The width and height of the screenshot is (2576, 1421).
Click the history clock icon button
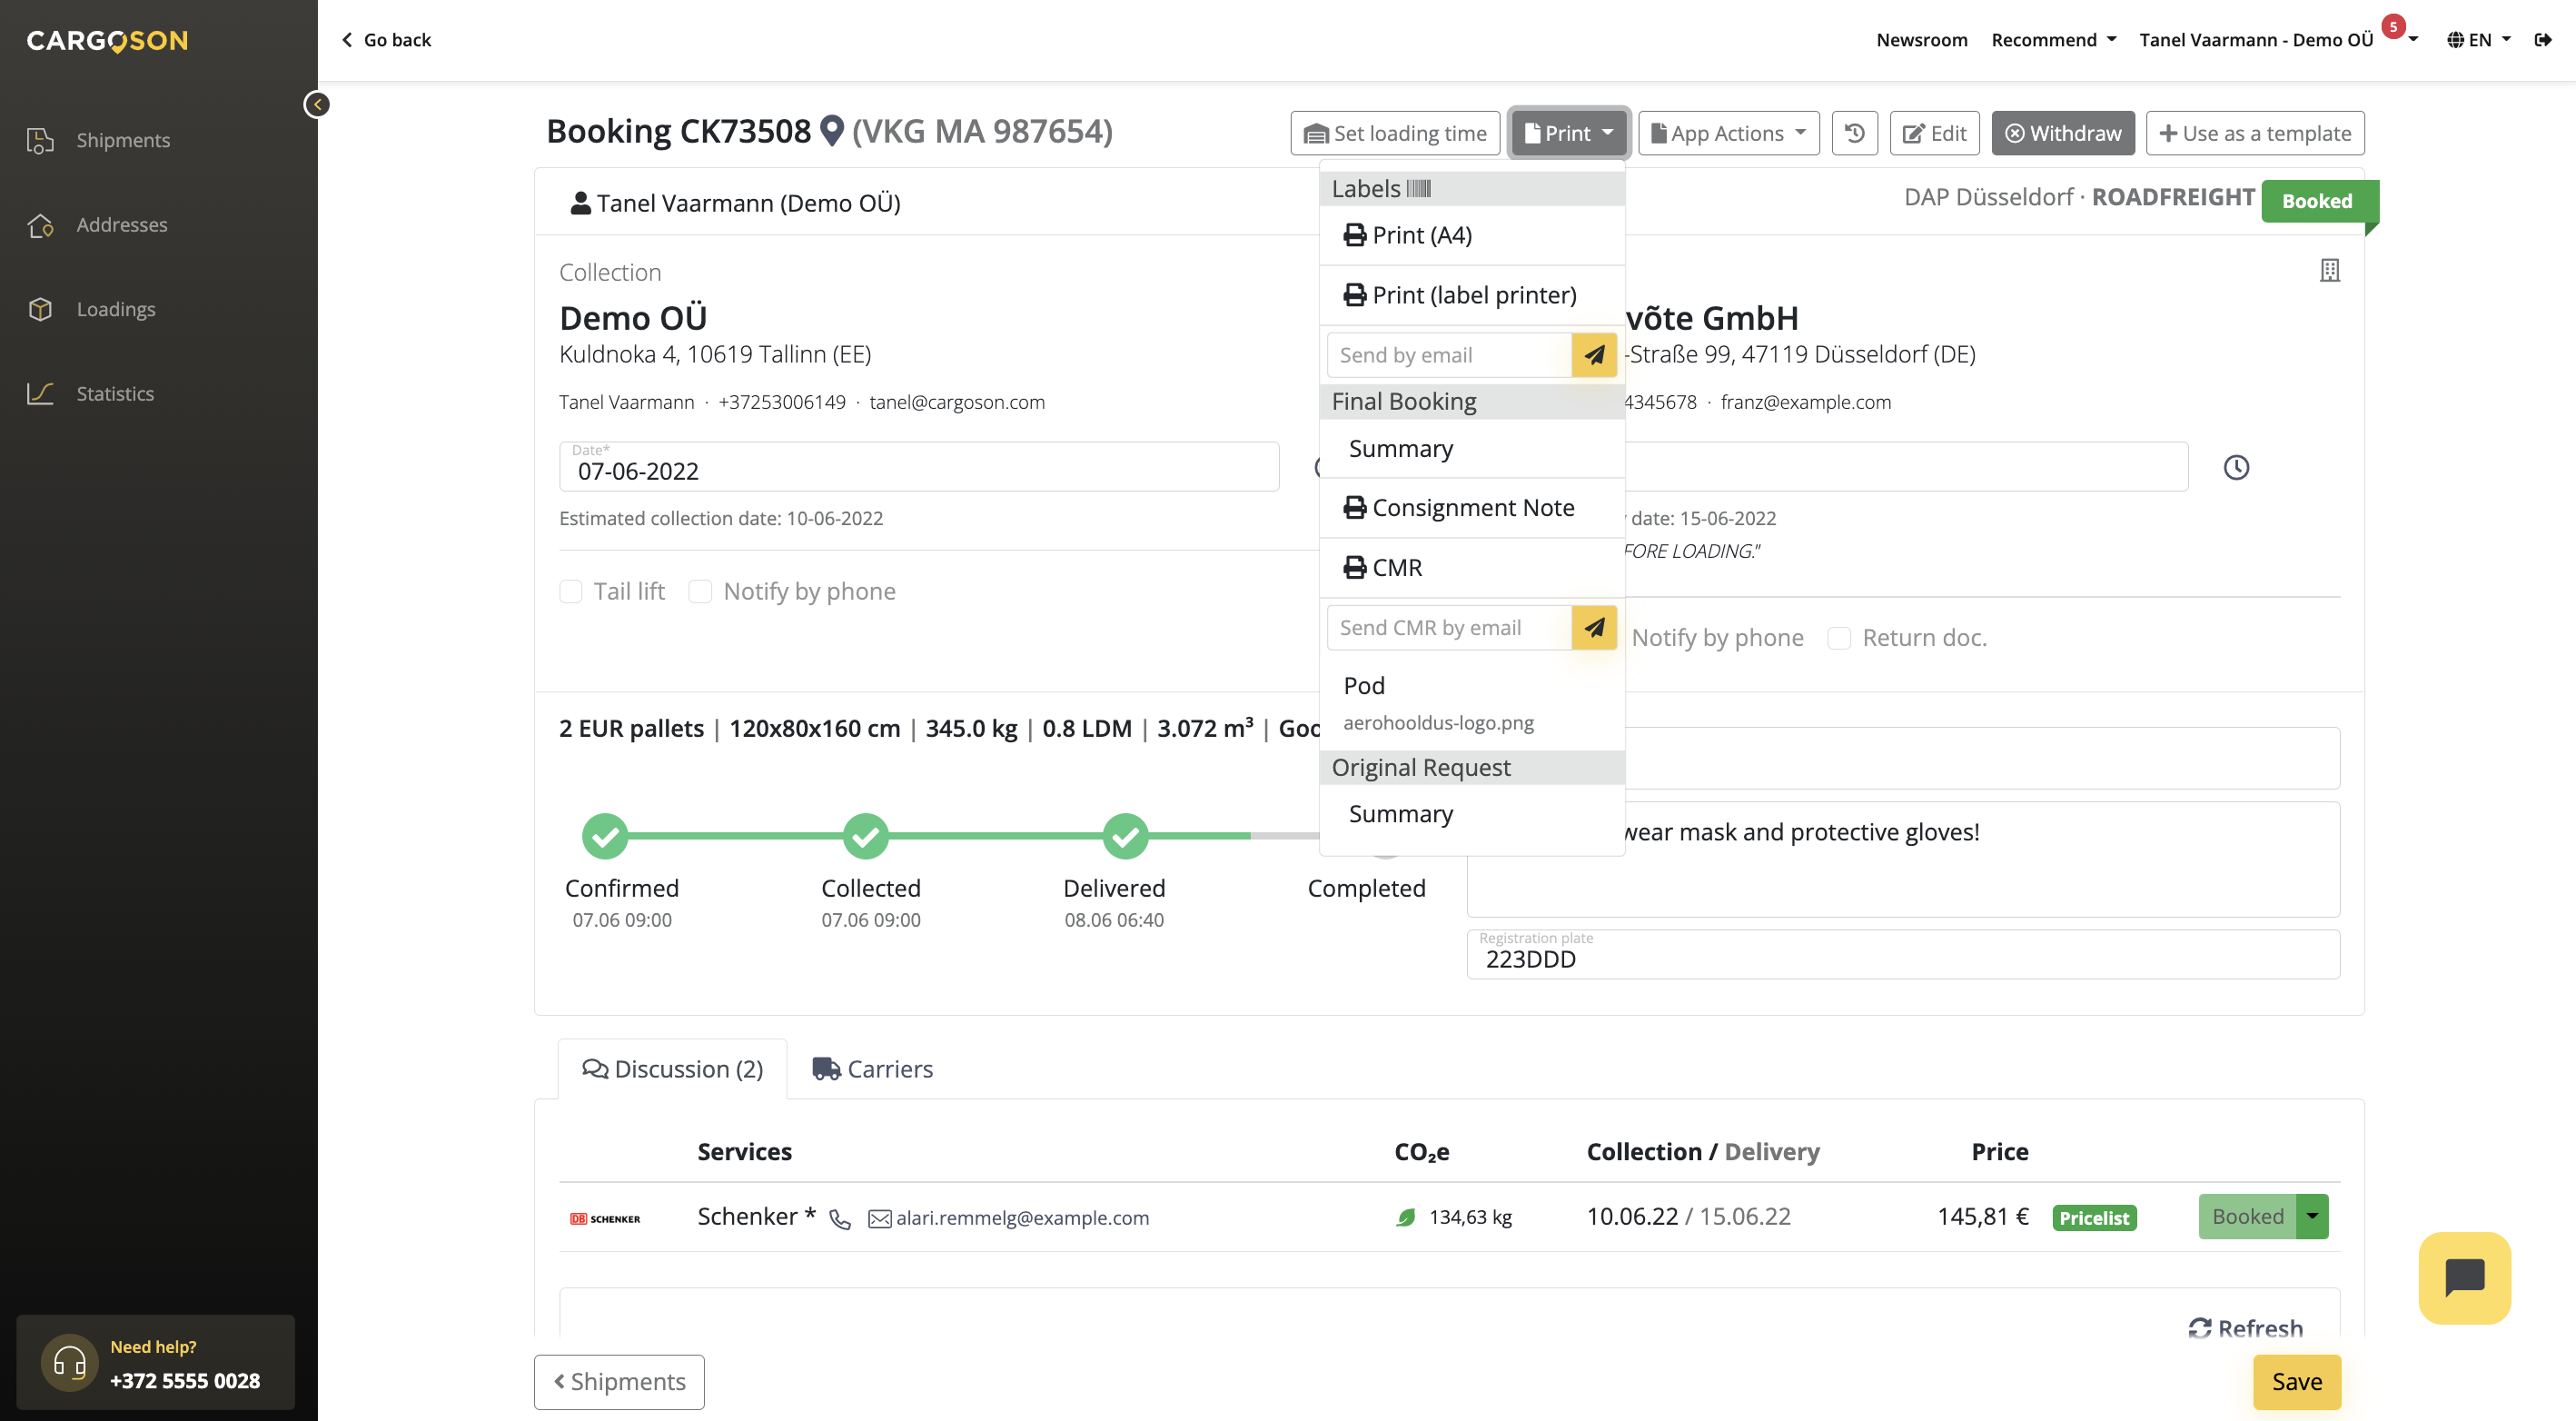click(x=1854, y=133)
